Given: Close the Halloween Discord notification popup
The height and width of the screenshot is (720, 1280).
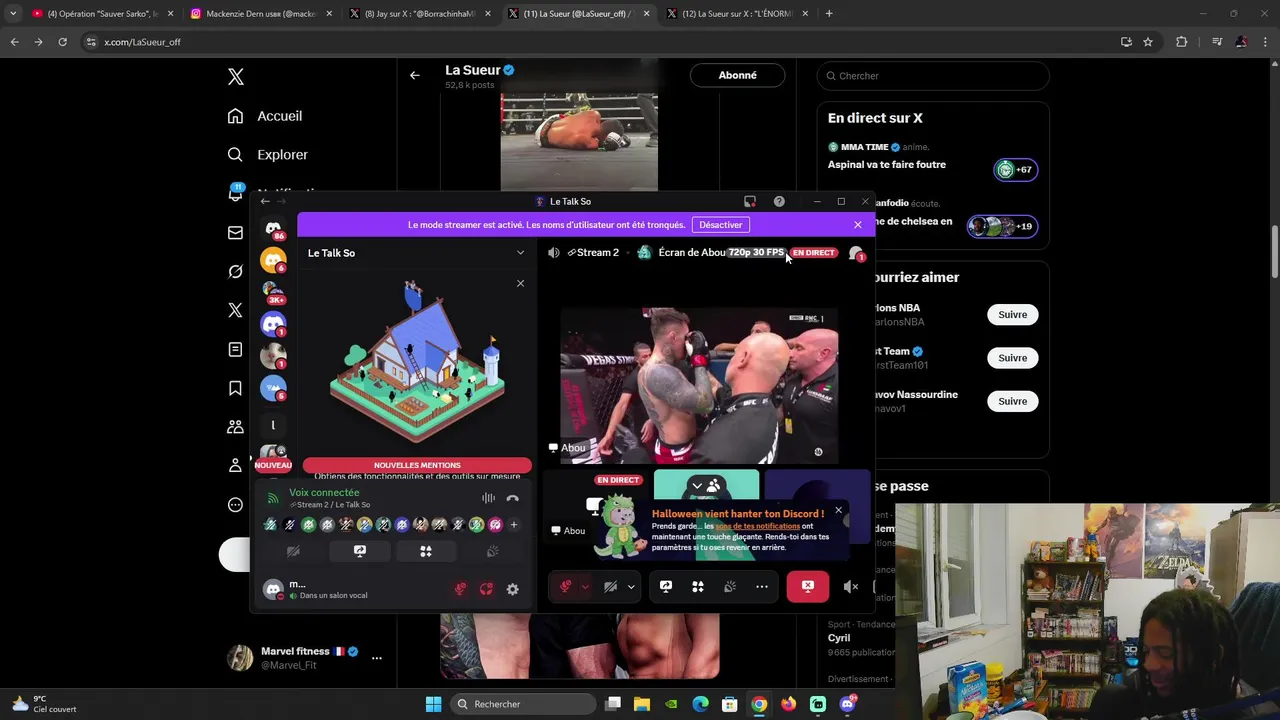Looking at the screenshot, I should [x=838, y=511].
